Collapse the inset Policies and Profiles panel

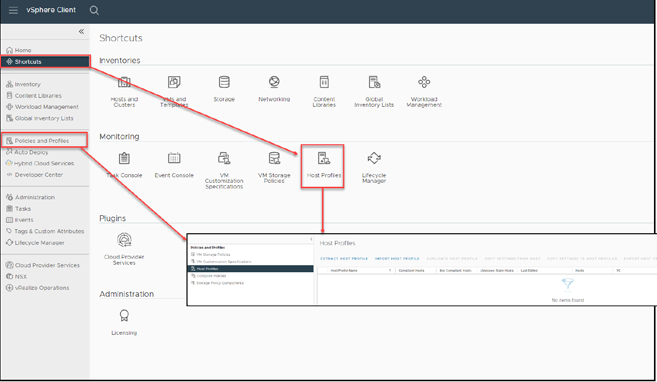311,239
